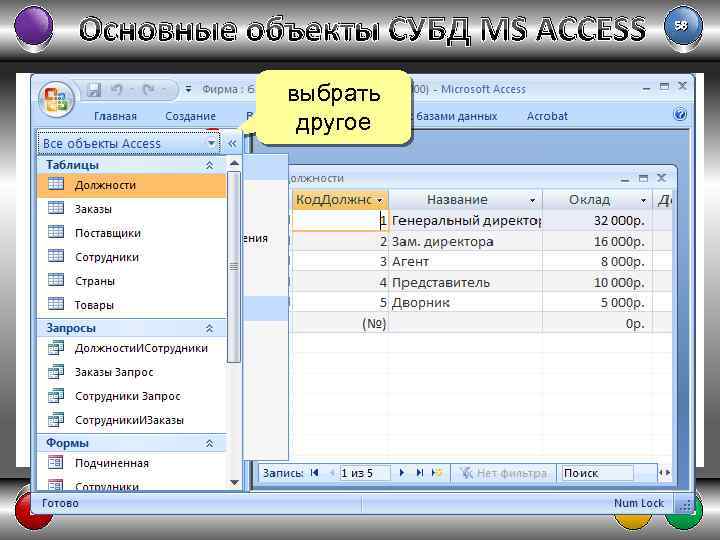Open the Office button menu
Viewport: 720px width, 540px height.
click(57, 99)
